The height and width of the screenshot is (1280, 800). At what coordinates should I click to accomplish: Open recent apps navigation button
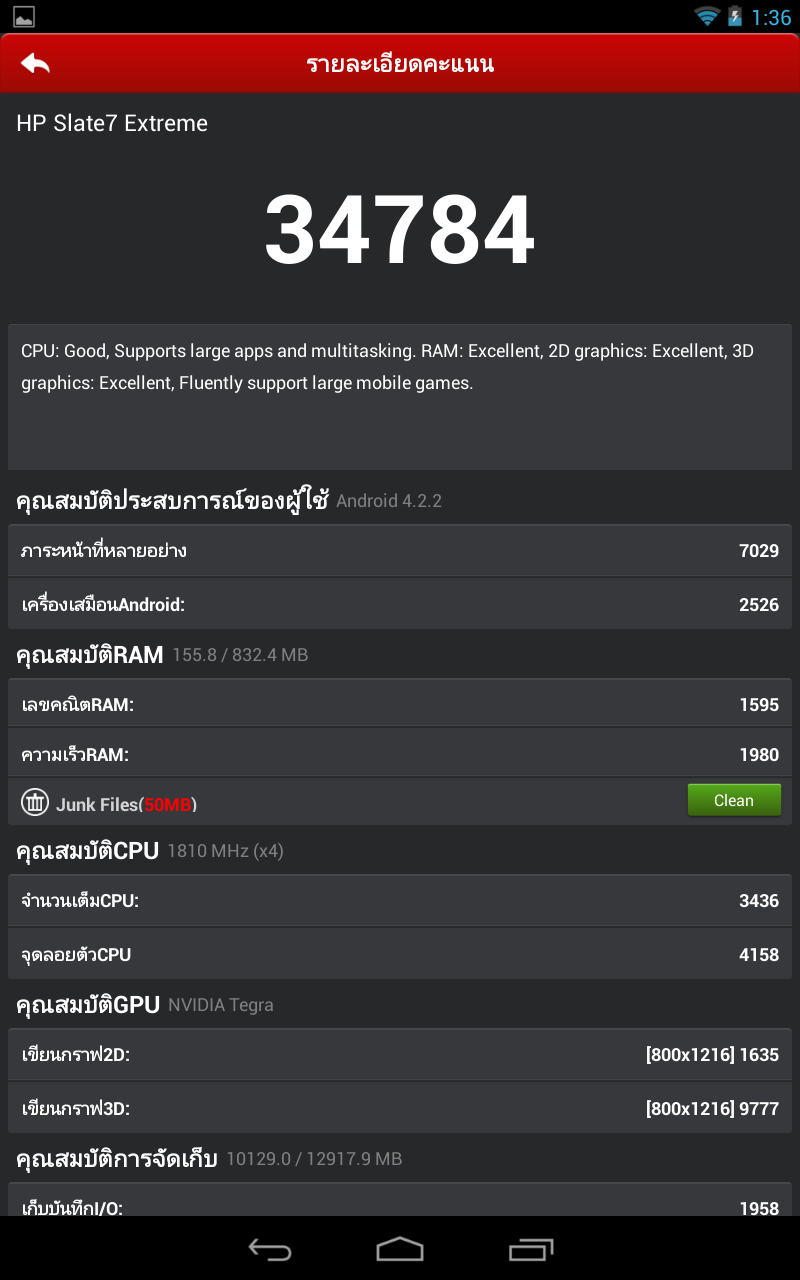[x=531, y=1249]
